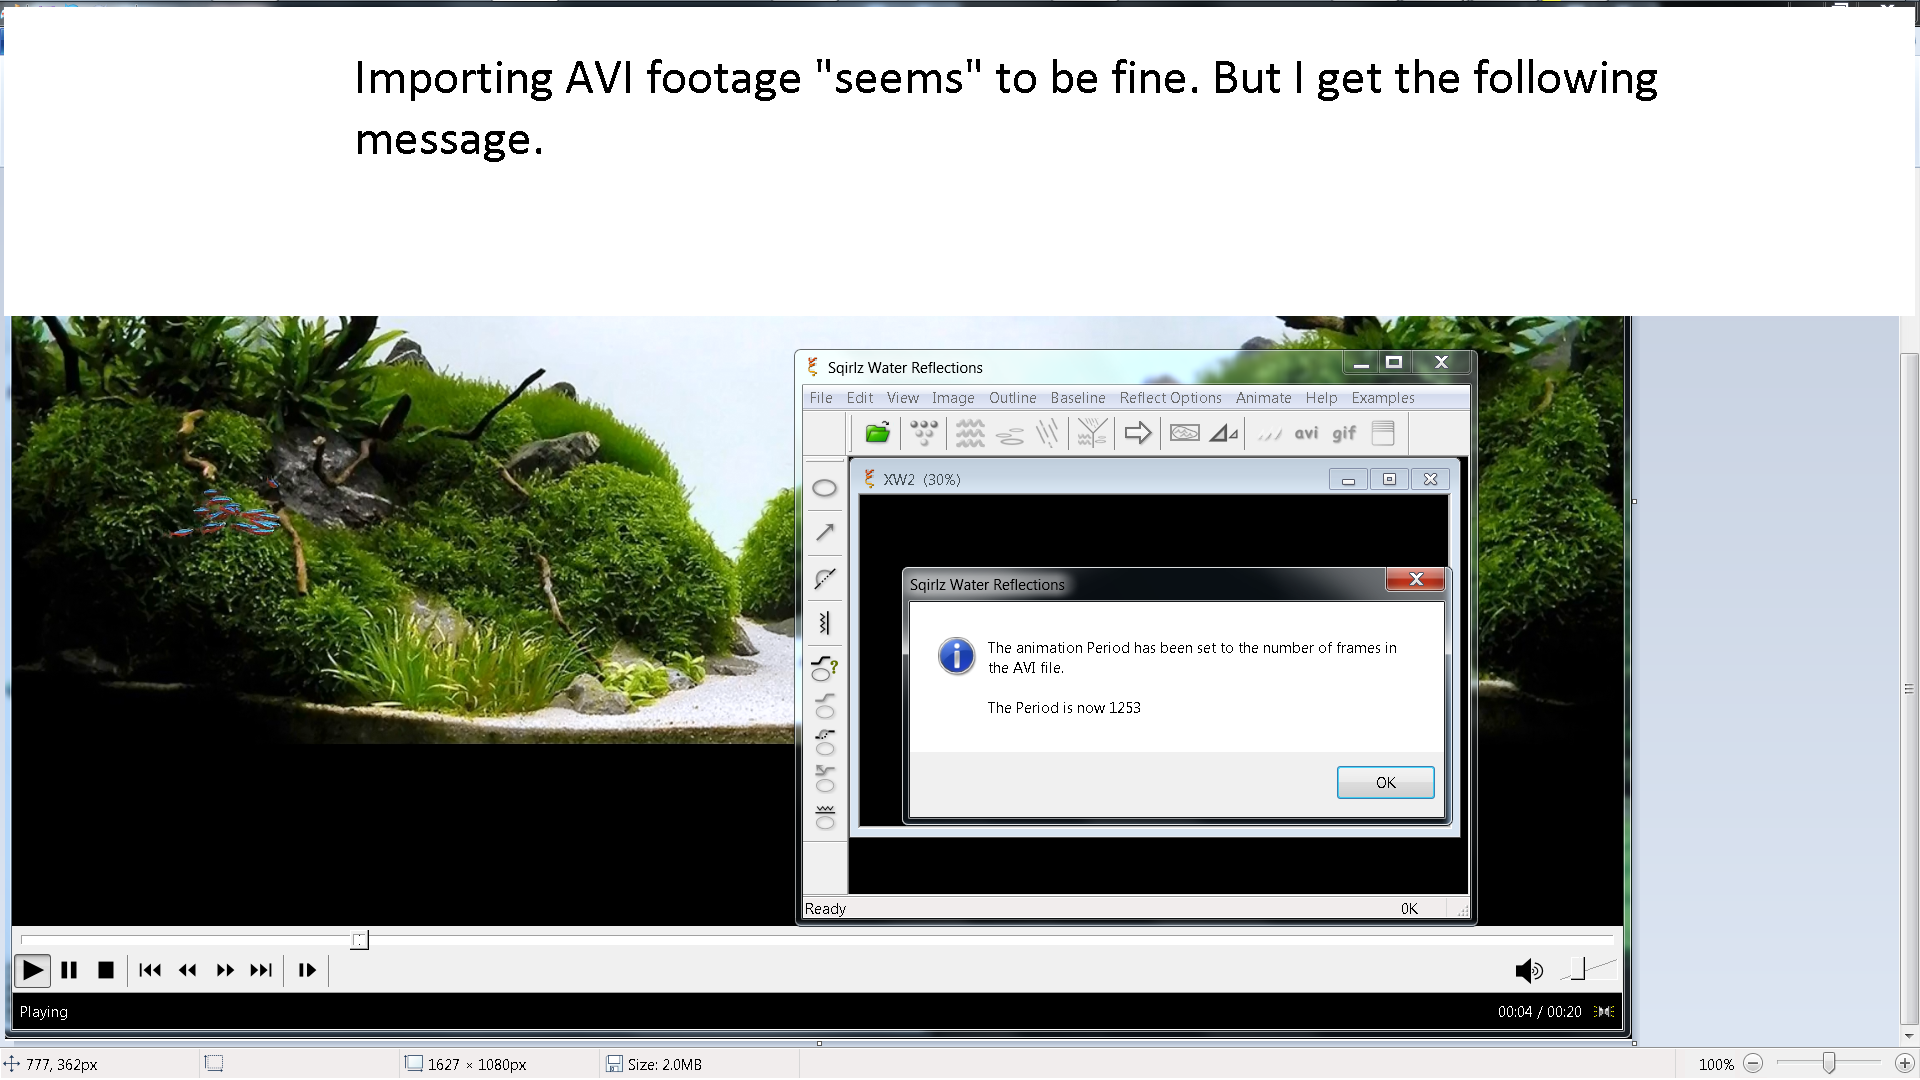Viewport: 1920px width, 1080px height.
Task: Click the help outline tool with question mark
Action: (x=824, y=667)
